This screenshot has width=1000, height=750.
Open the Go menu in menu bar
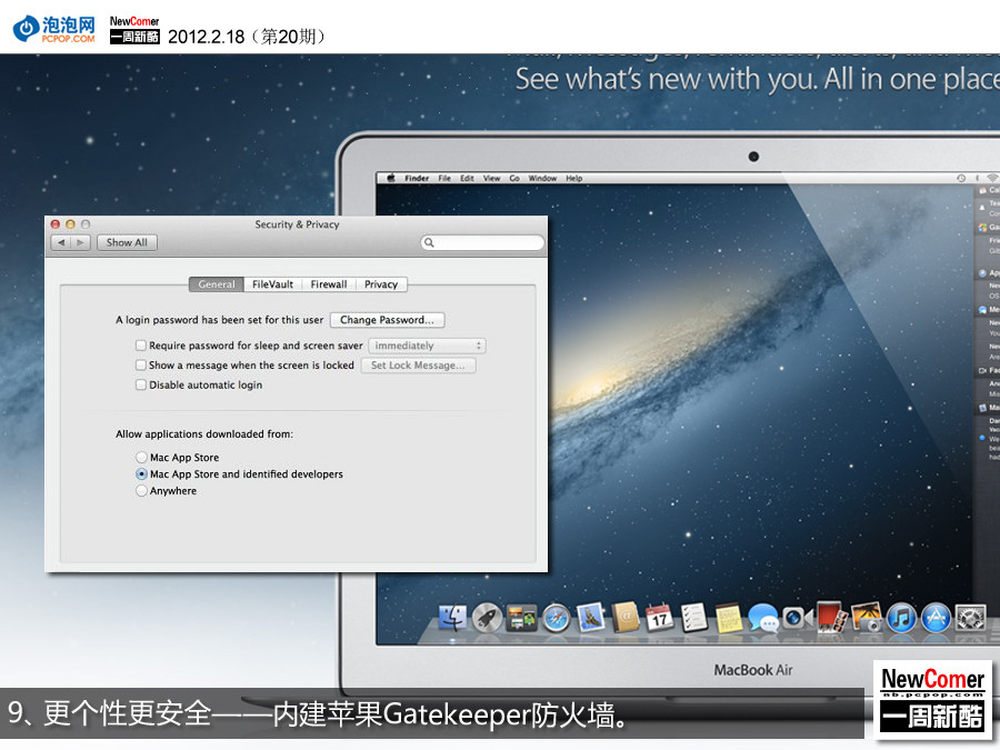coord(514,179)
